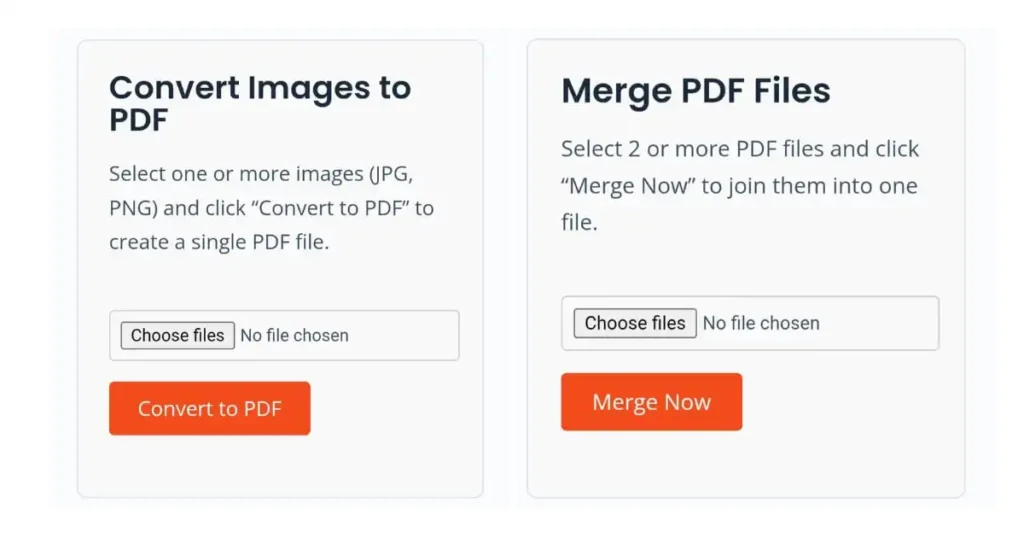Click "create a single PDF file." text line
Viewport: 1024px width, 538px height.
[x=218, y=243]
